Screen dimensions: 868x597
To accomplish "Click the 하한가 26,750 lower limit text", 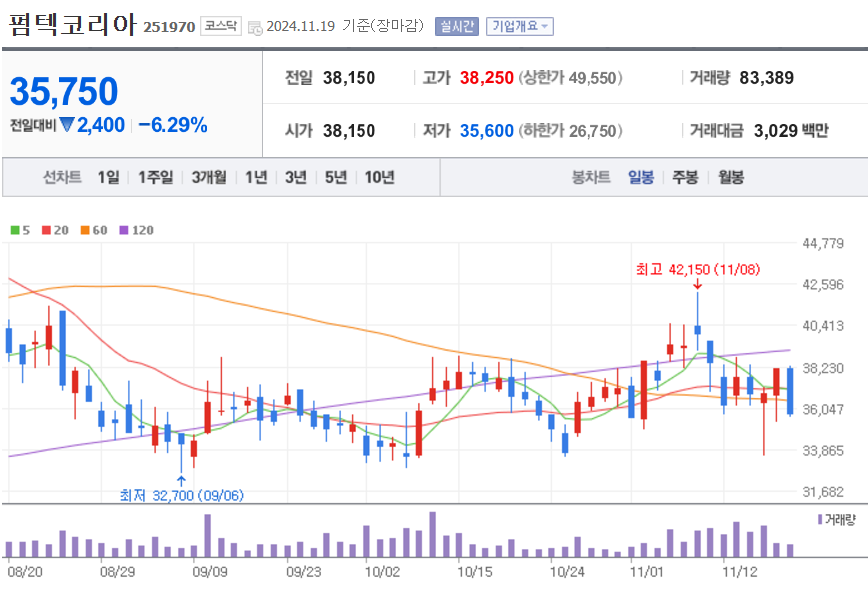I will 570,131.
